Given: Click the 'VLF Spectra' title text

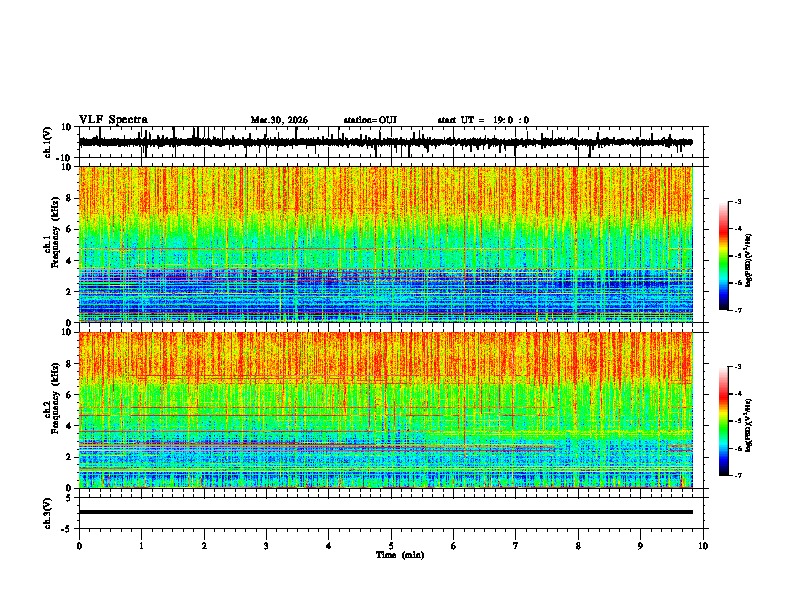Looking at the screenshot, I should [113, 120].
